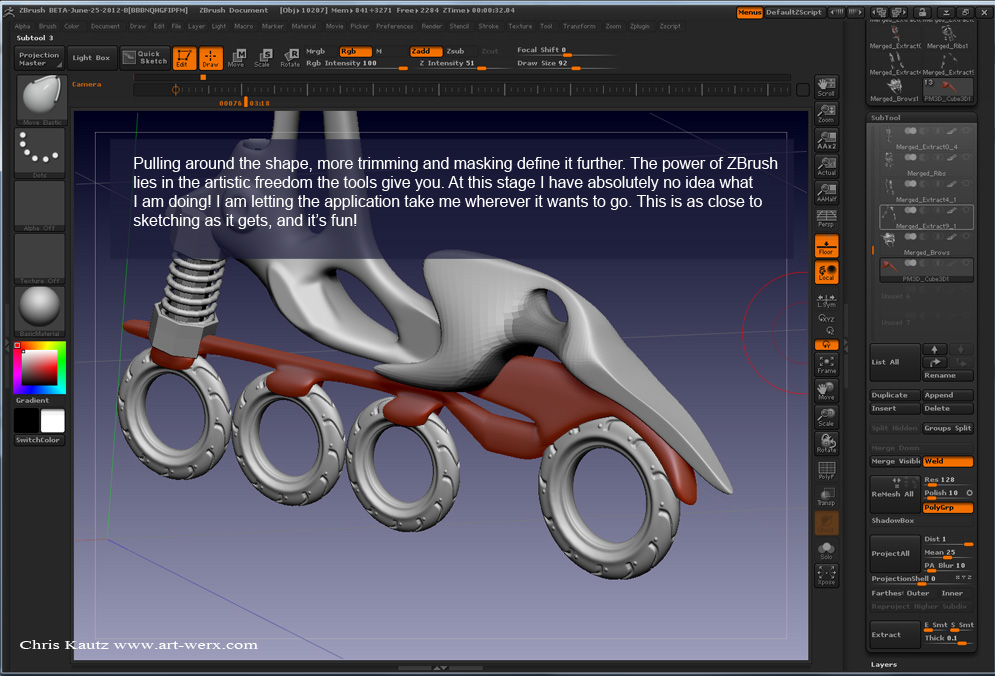Click the Frame icon in right shelf
The height and width of the screenshot is (676, 995).
(x=826, y=364)
